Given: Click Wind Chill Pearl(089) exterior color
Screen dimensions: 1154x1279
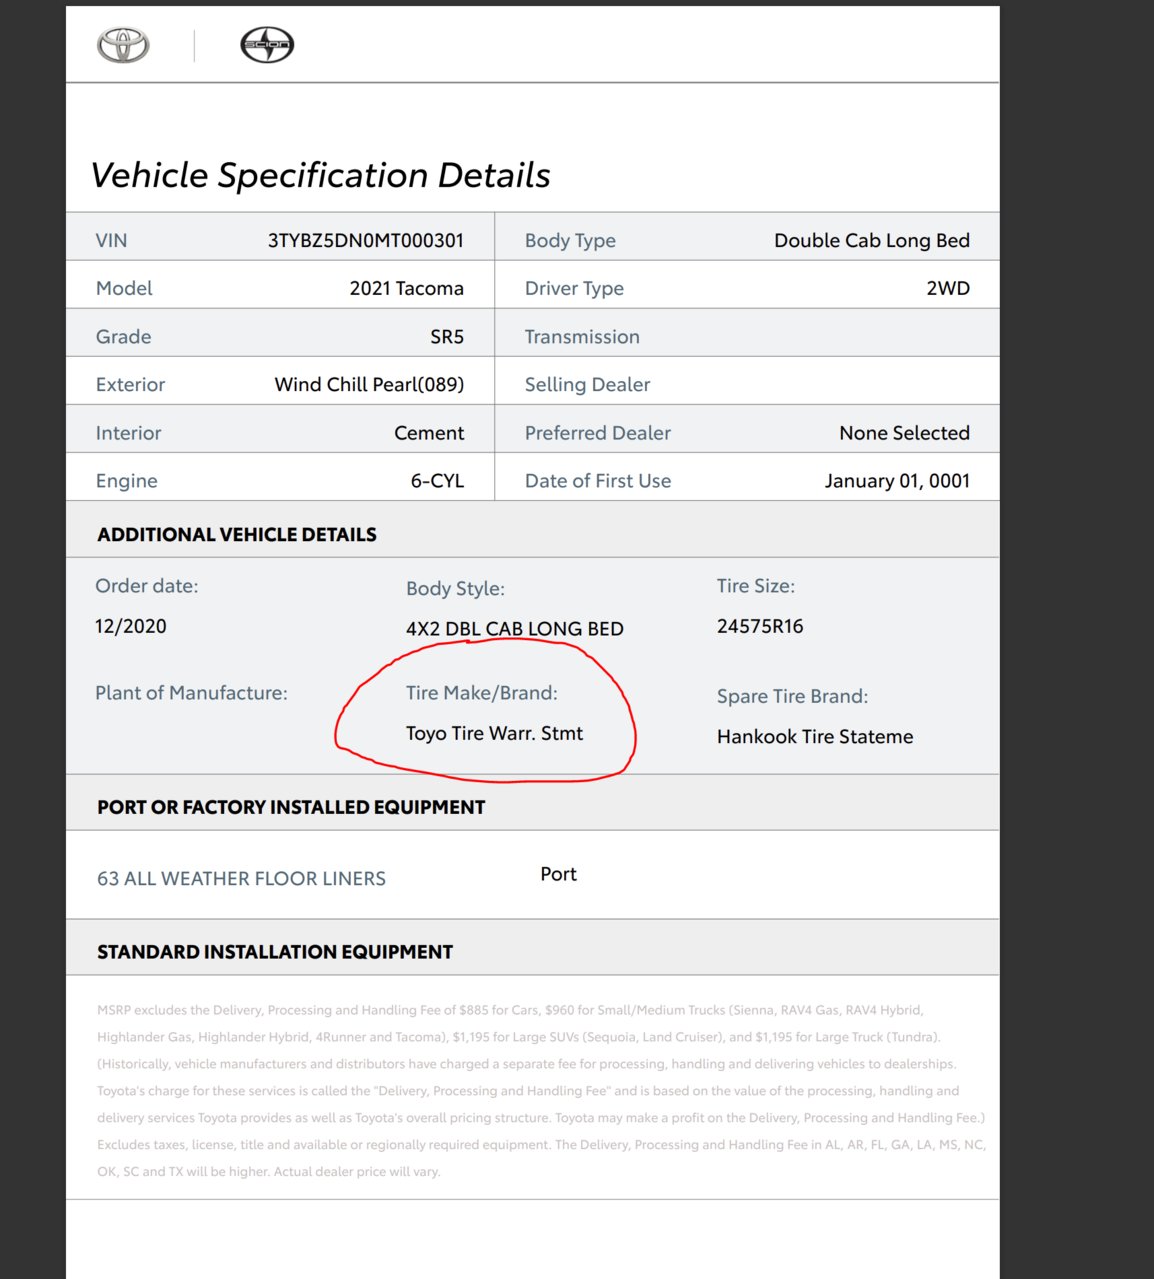Looking at the screenshot, I should (369, 384).
